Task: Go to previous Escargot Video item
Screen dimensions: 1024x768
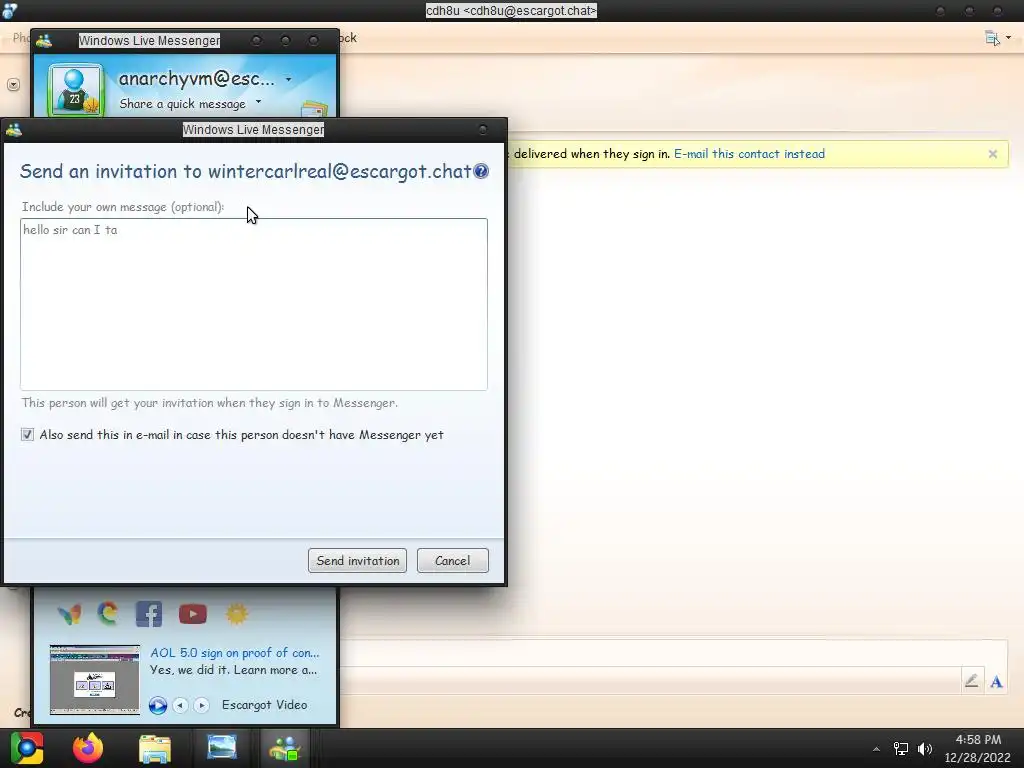Action: [180, 705]
